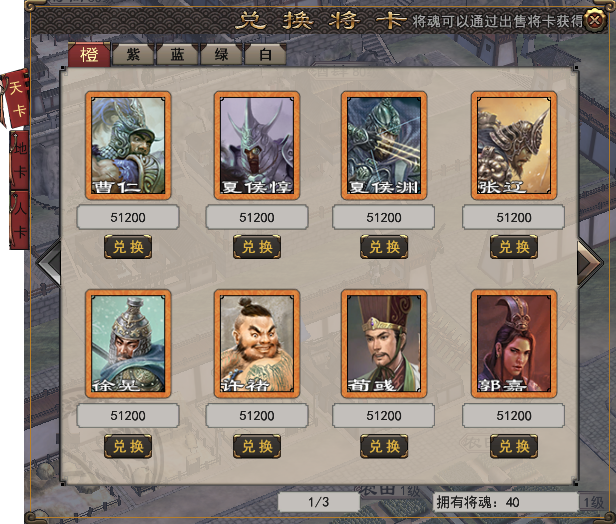The image size is (616, 524).
Task: Switch to the 蓝 blue card tab
Action: click(177, 54)
